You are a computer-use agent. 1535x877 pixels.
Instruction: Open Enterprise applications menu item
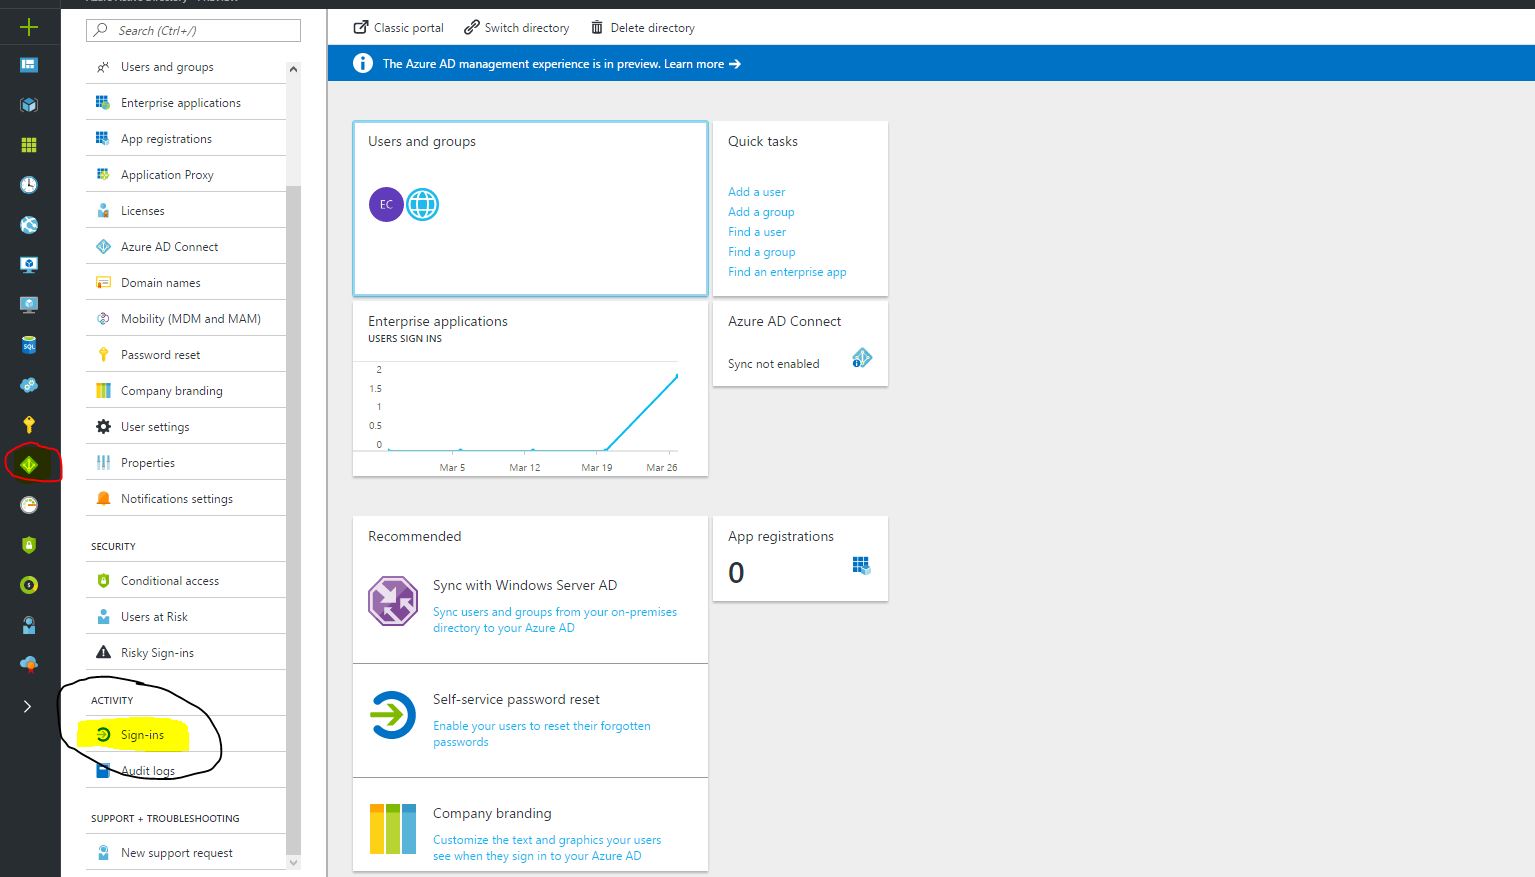click(x=186, y=103)
